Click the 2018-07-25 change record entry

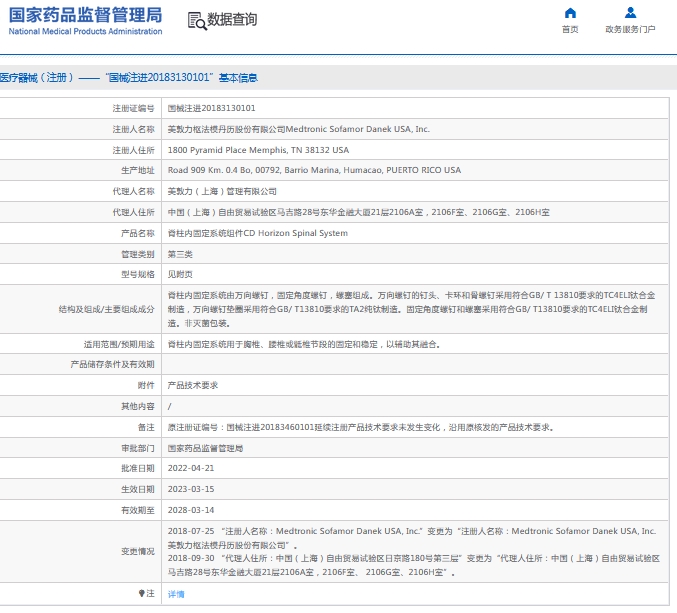(x=412, y=538)
